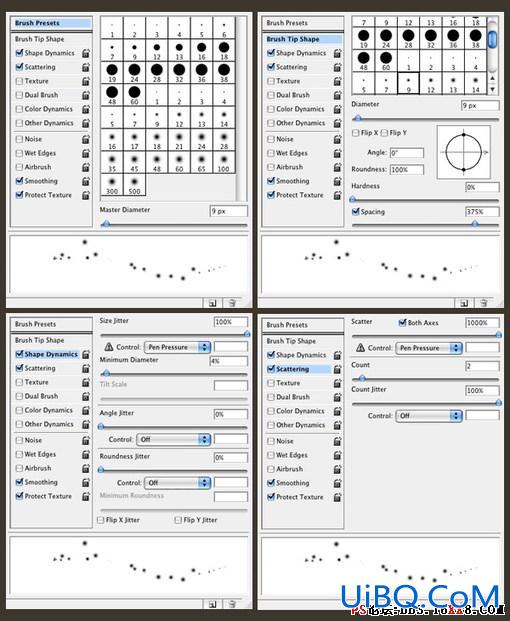Click Count slider handle in Scattering panel
Image resolution: width=510 pixels, height=621 pixels.
point(362,379)
